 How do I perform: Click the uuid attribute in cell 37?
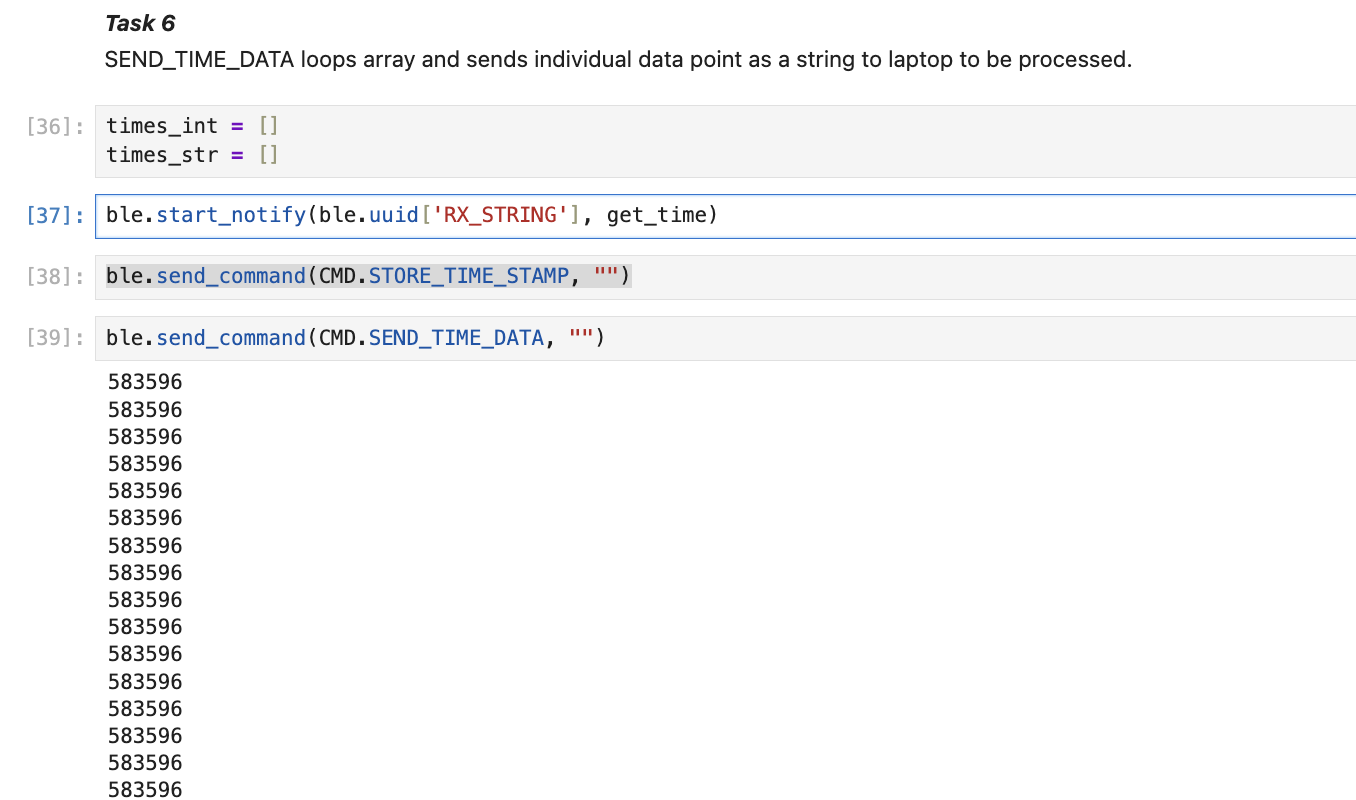(399, 216)
